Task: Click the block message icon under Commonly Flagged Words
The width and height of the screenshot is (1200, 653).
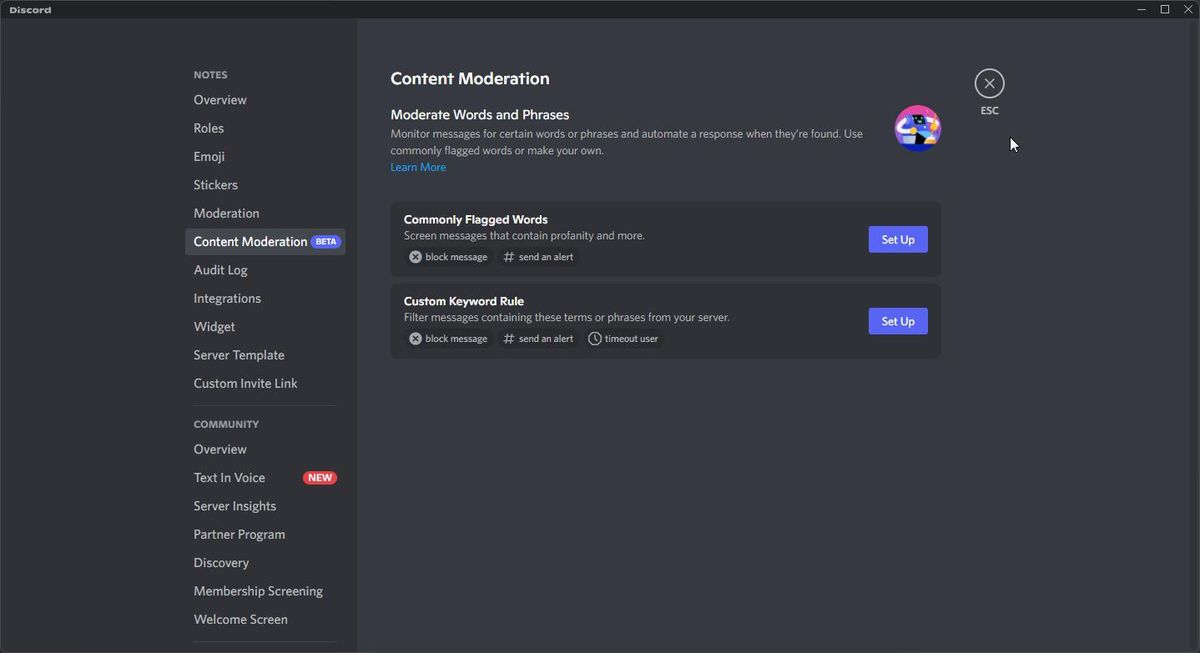Action: point(415,256)
